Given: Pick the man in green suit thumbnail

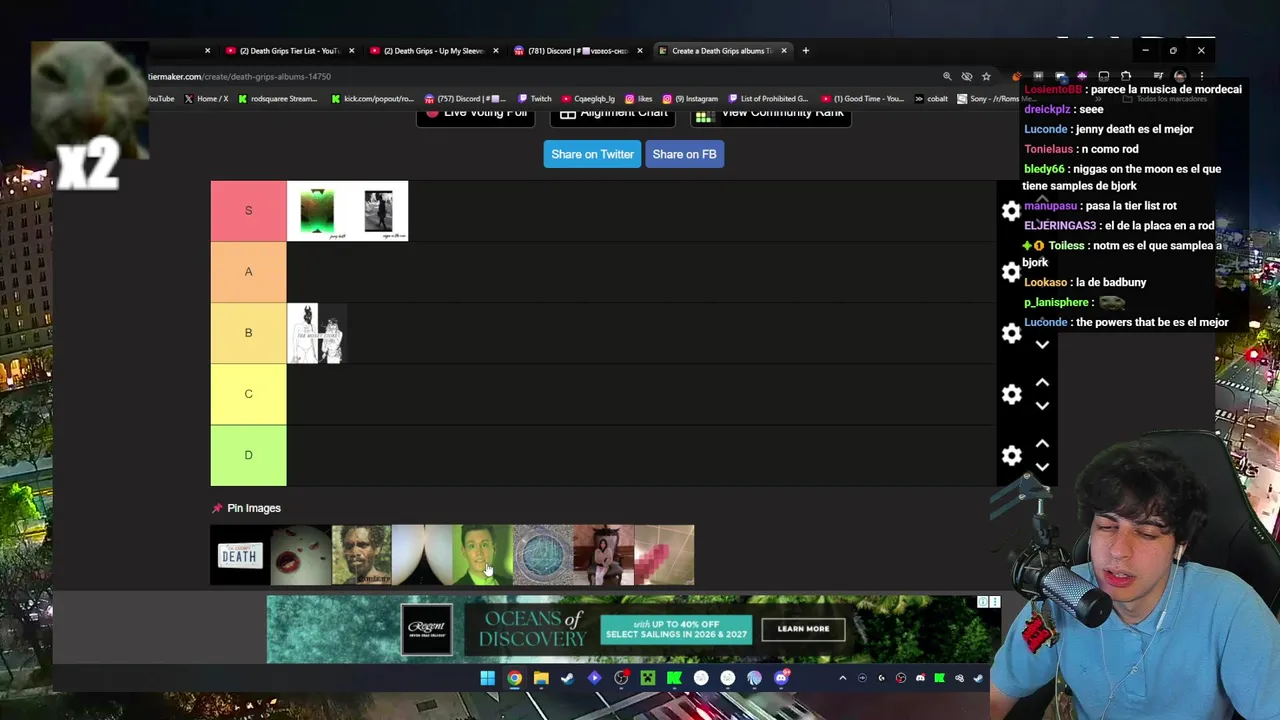Looking at the screenshot, I should (x=482, y=555).
